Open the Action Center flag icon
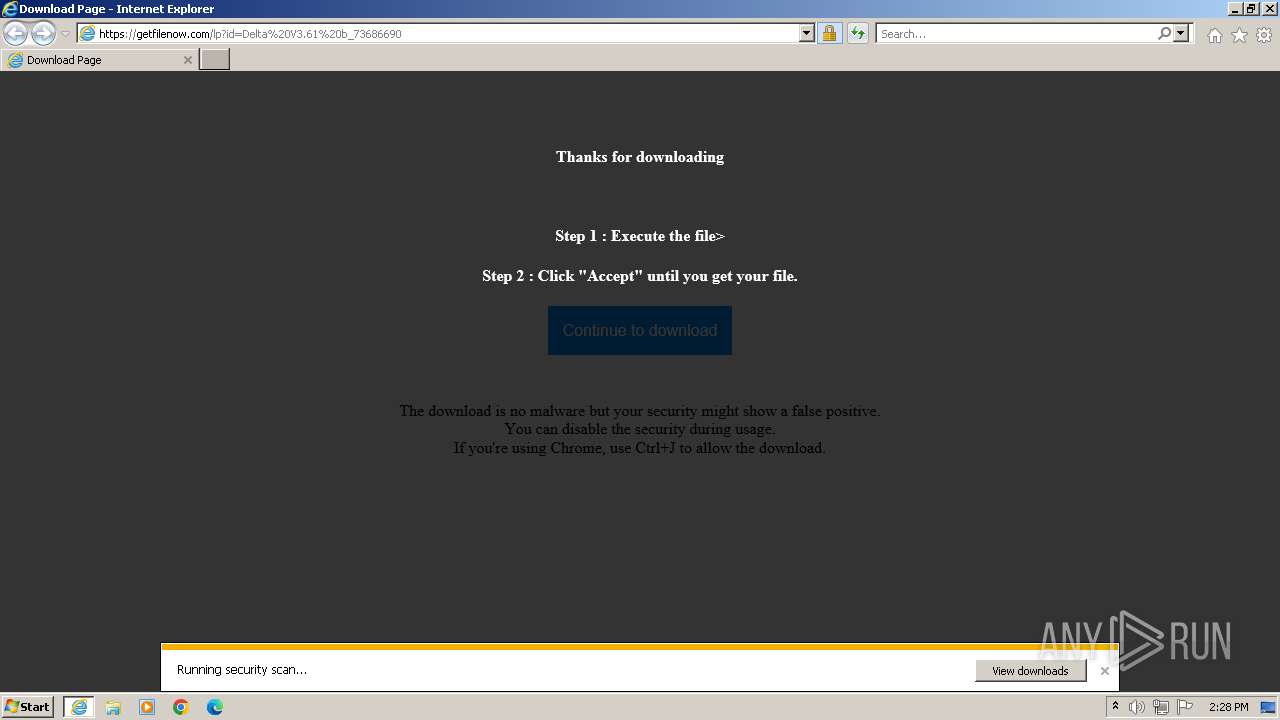Image resolution: width=1280 pixels, height=720 pixels. pos(1185,707)
